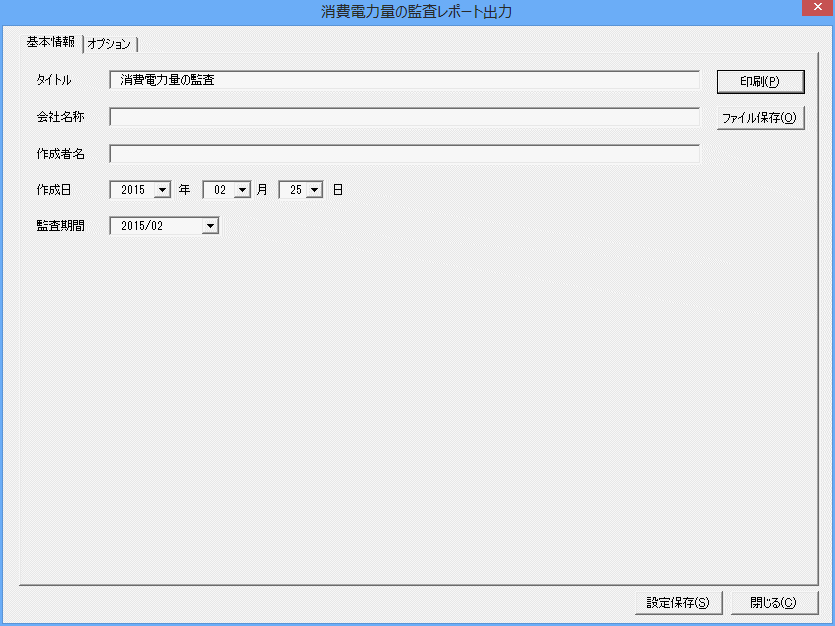Image resolution: width=835 pixels, height=626 pixels.
Task: Close the dialog with the red X
Action: pyautogui.click(x=817, y=7)
